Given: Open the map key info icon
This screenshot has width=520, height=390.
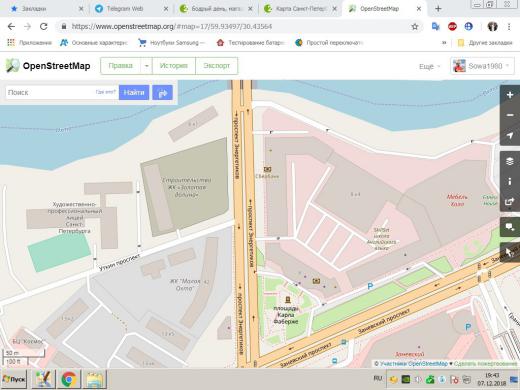Looking at the screenshot, I should (x=510, y=181).
